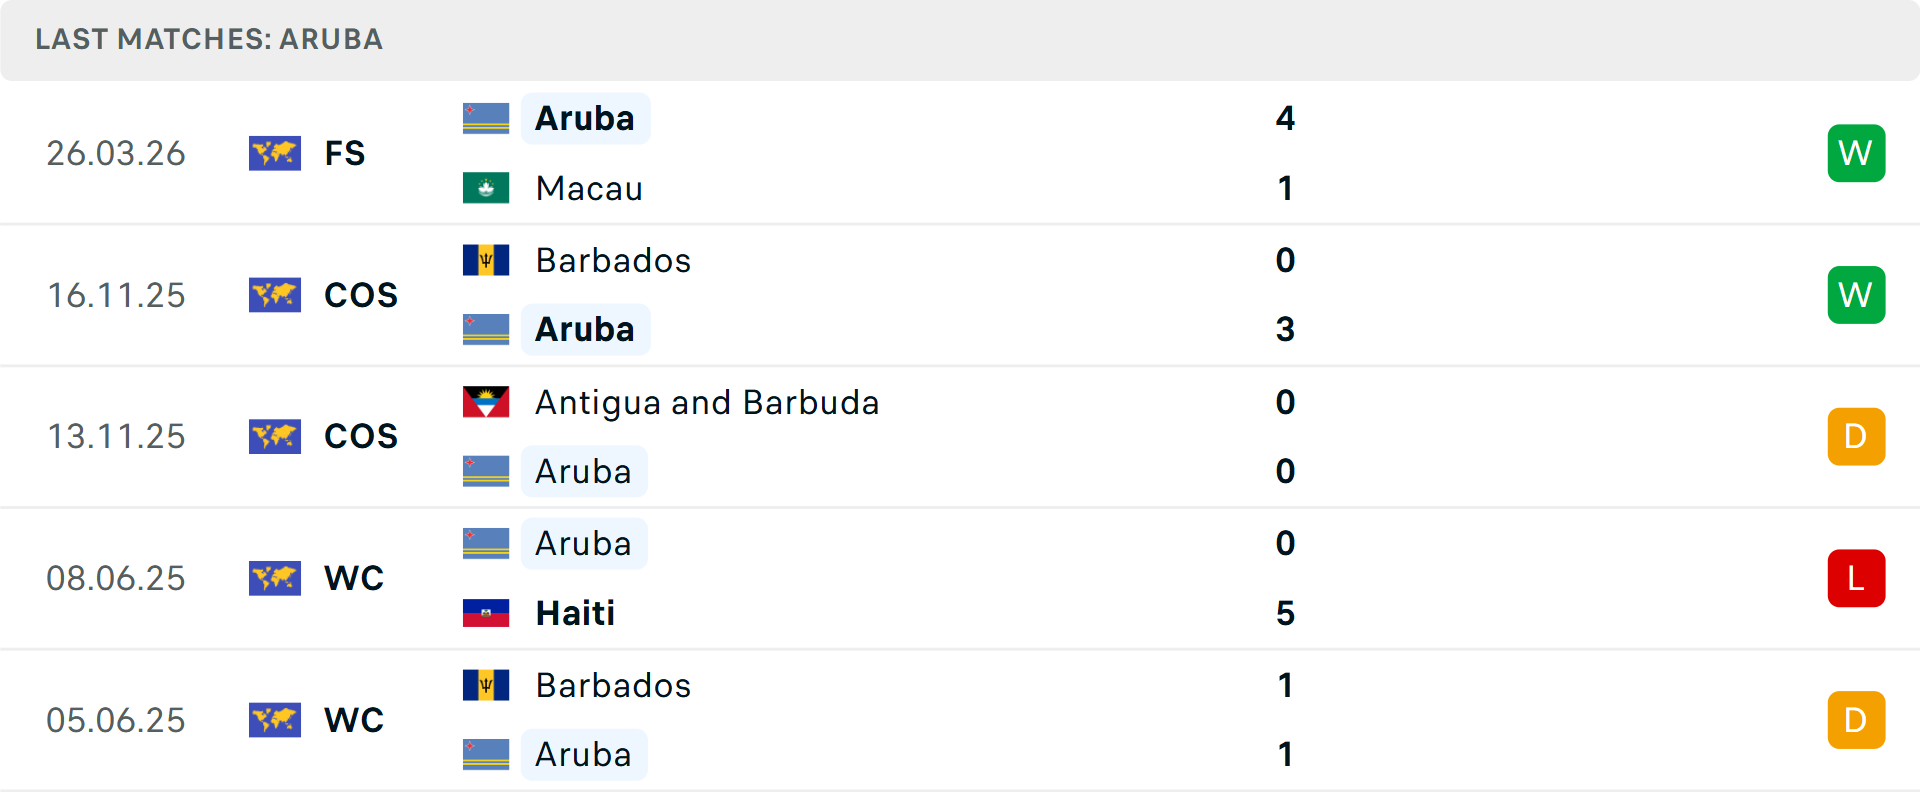The height and width of the screenshot is (792, 1920).
Task: Click the green W badge for the Macau match
Action: click(x=1856, y=153)
